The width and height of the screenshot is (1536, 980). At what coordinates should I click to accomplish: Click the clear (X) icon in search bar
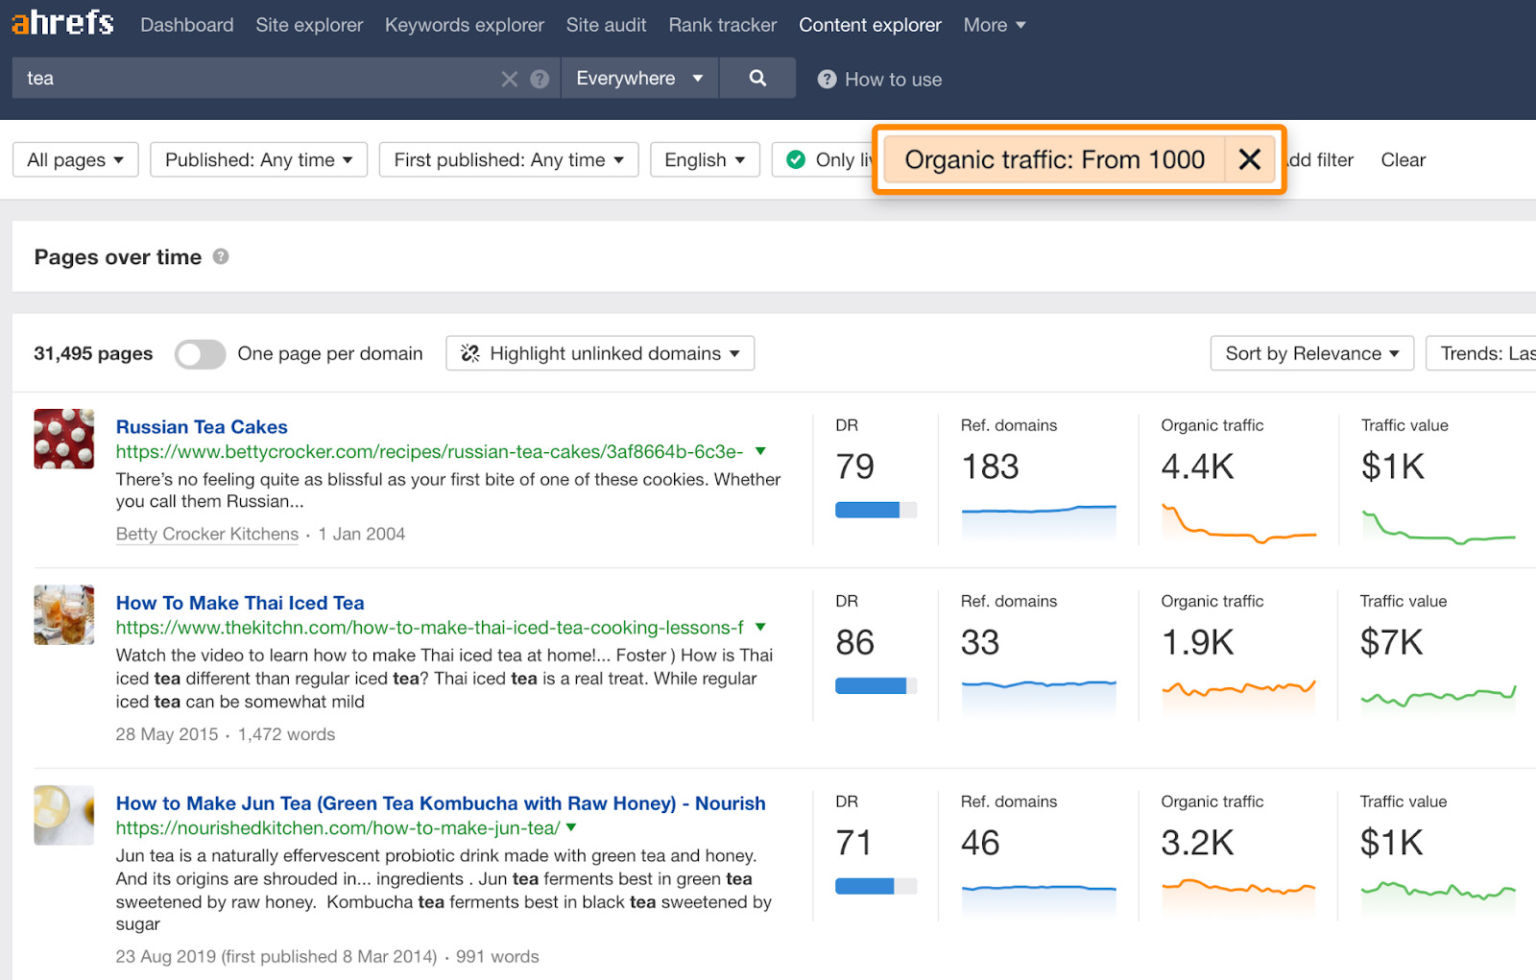509,78
